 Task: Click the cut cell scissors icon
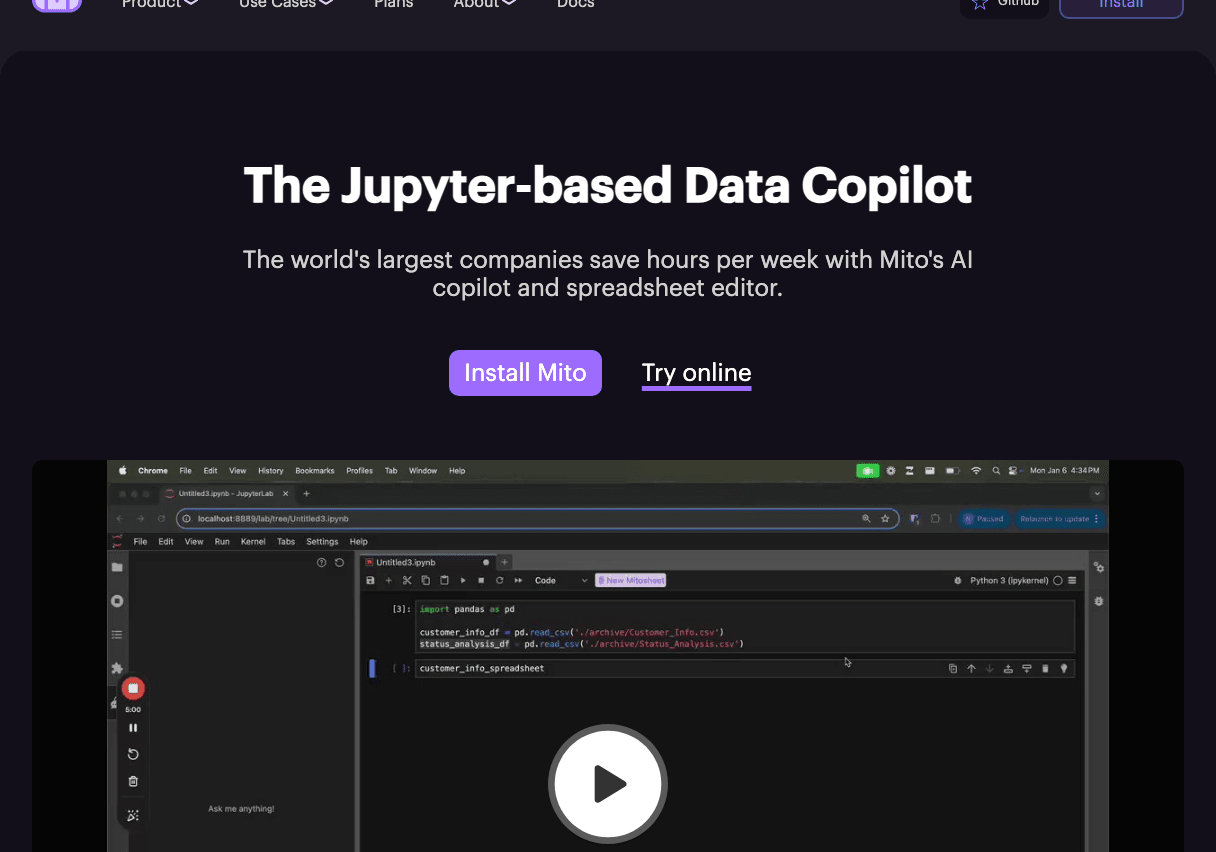pos(407,580)
